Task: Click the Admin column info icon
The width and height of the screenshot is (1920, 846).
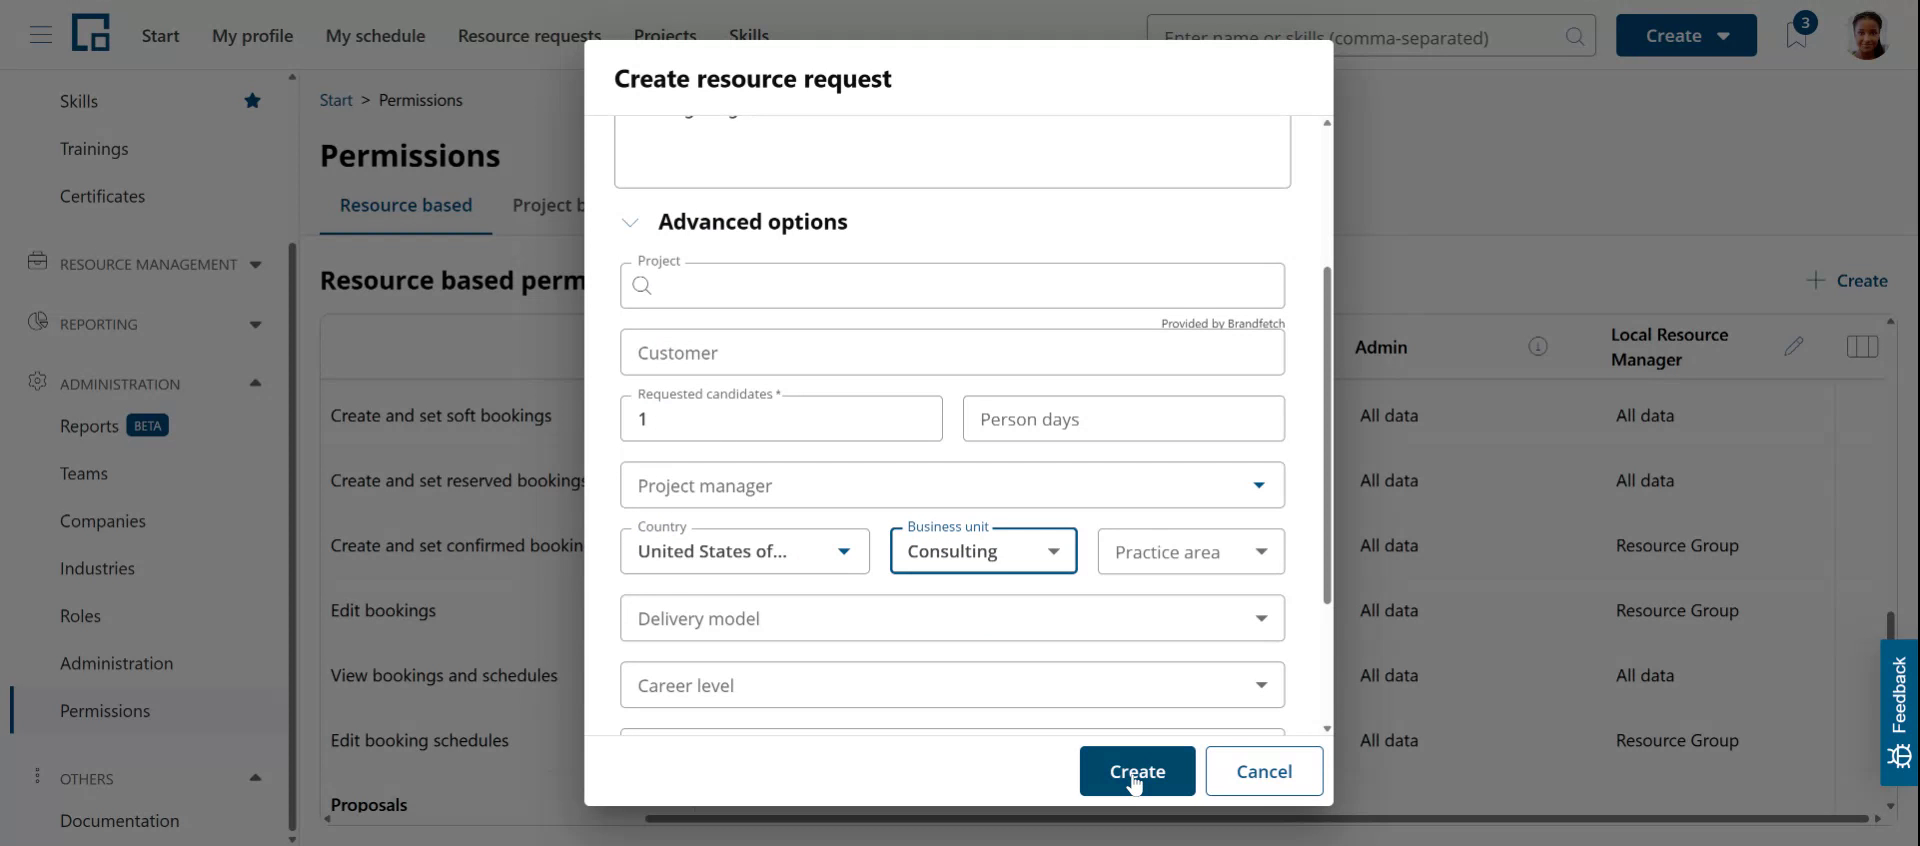Action: [x=1538, y=347]
